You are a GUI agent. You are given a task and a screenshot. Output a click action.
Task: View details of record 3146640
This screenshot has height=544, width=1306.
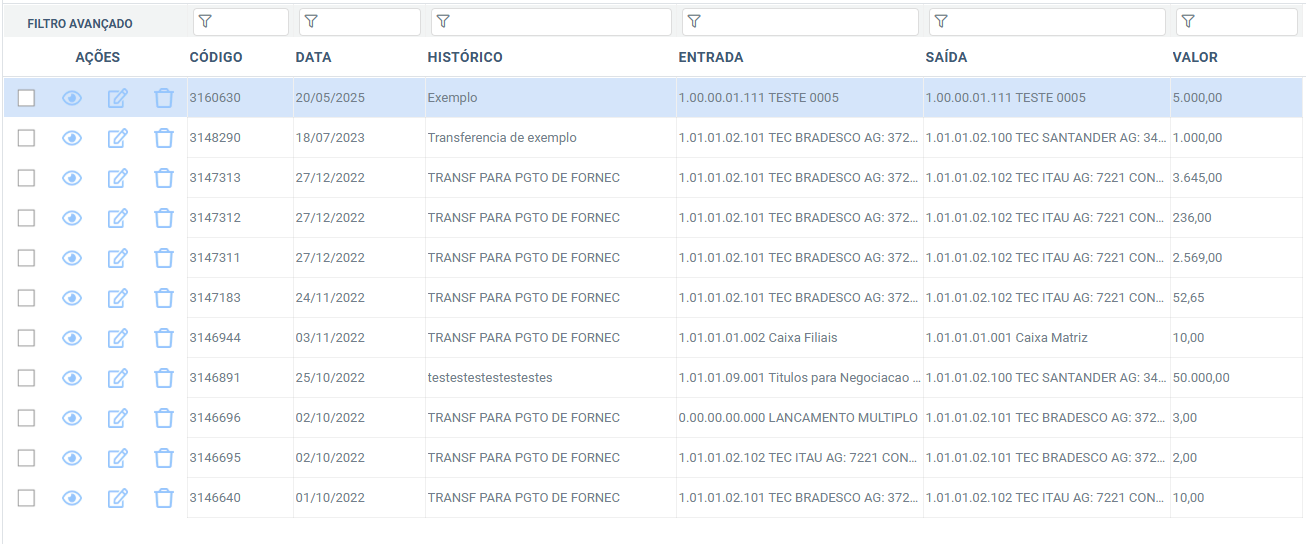click(x=72, y=498)
